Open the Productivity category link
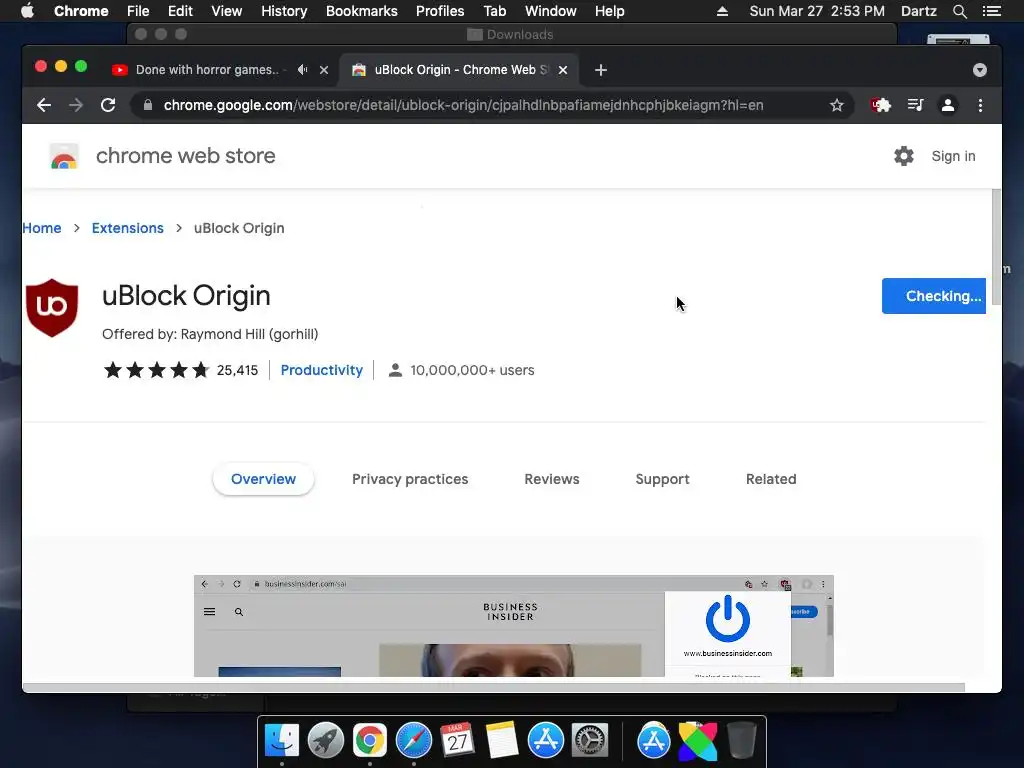The width and height of the screenshot is (1024, 768). click(321, 370)
